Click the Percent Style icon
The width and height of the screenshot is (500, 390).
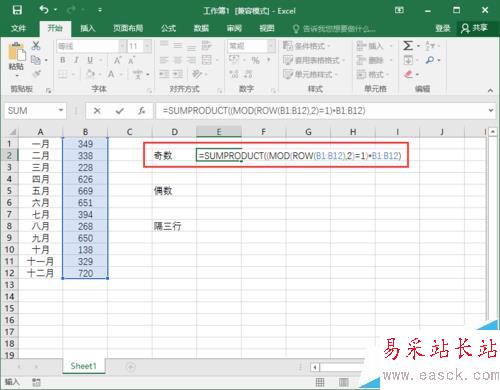point(255,60)
